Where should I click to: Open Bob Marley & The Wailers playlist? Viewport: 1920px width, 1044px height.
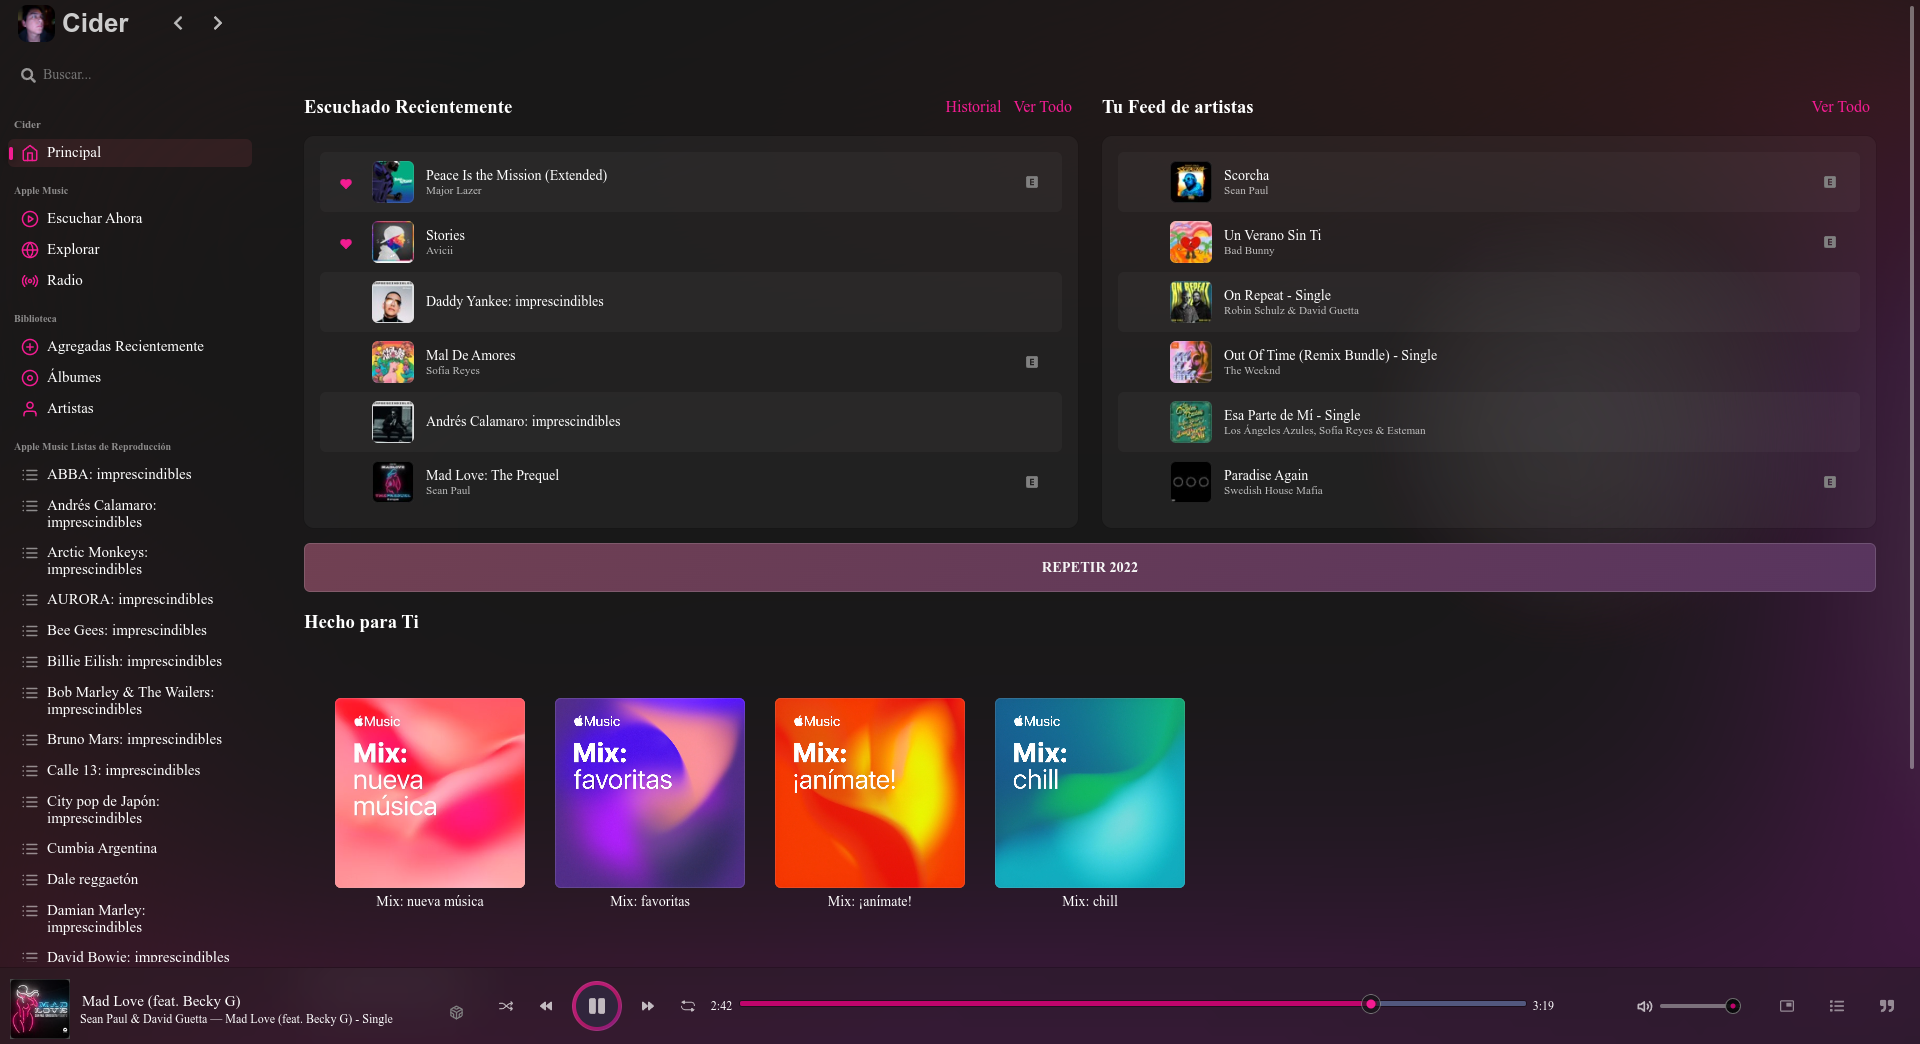(130, 700)
